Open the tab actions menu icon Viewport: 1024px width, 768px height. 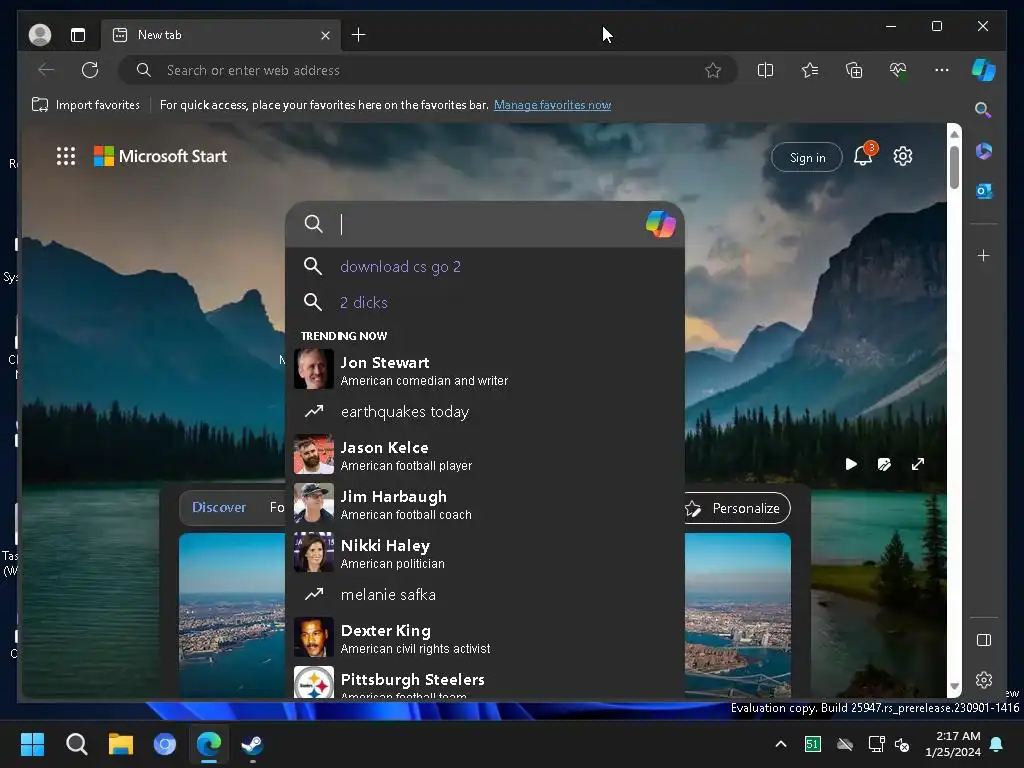click(x=78, y=35)
